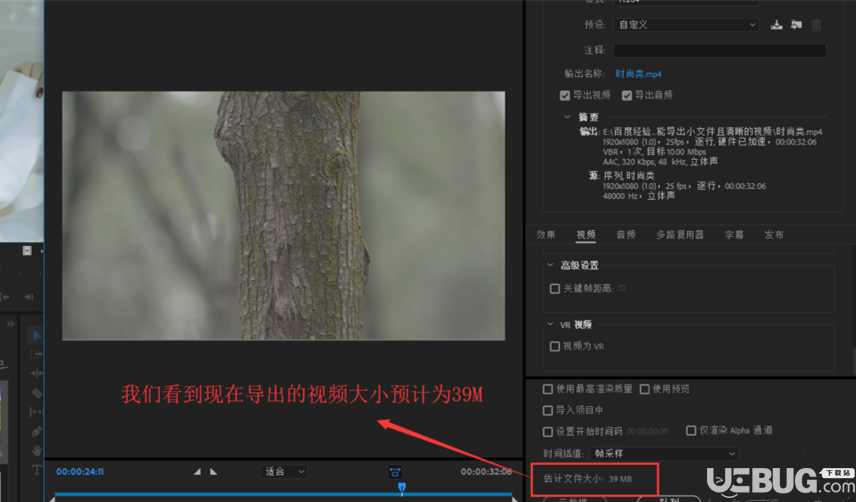Switch to the 音频 tab
This screenshot has height=502, width=856.
tap(626, 235)
